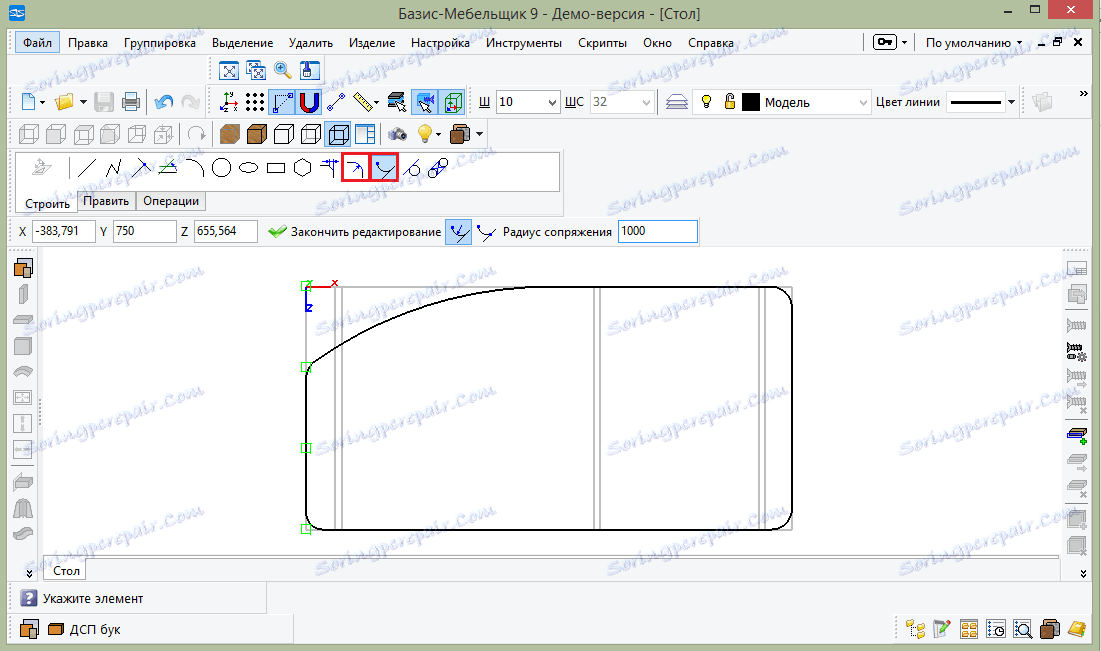Click the magnifier zoom icon
This screenshot has height=651, width=1101.
(283, 70)
